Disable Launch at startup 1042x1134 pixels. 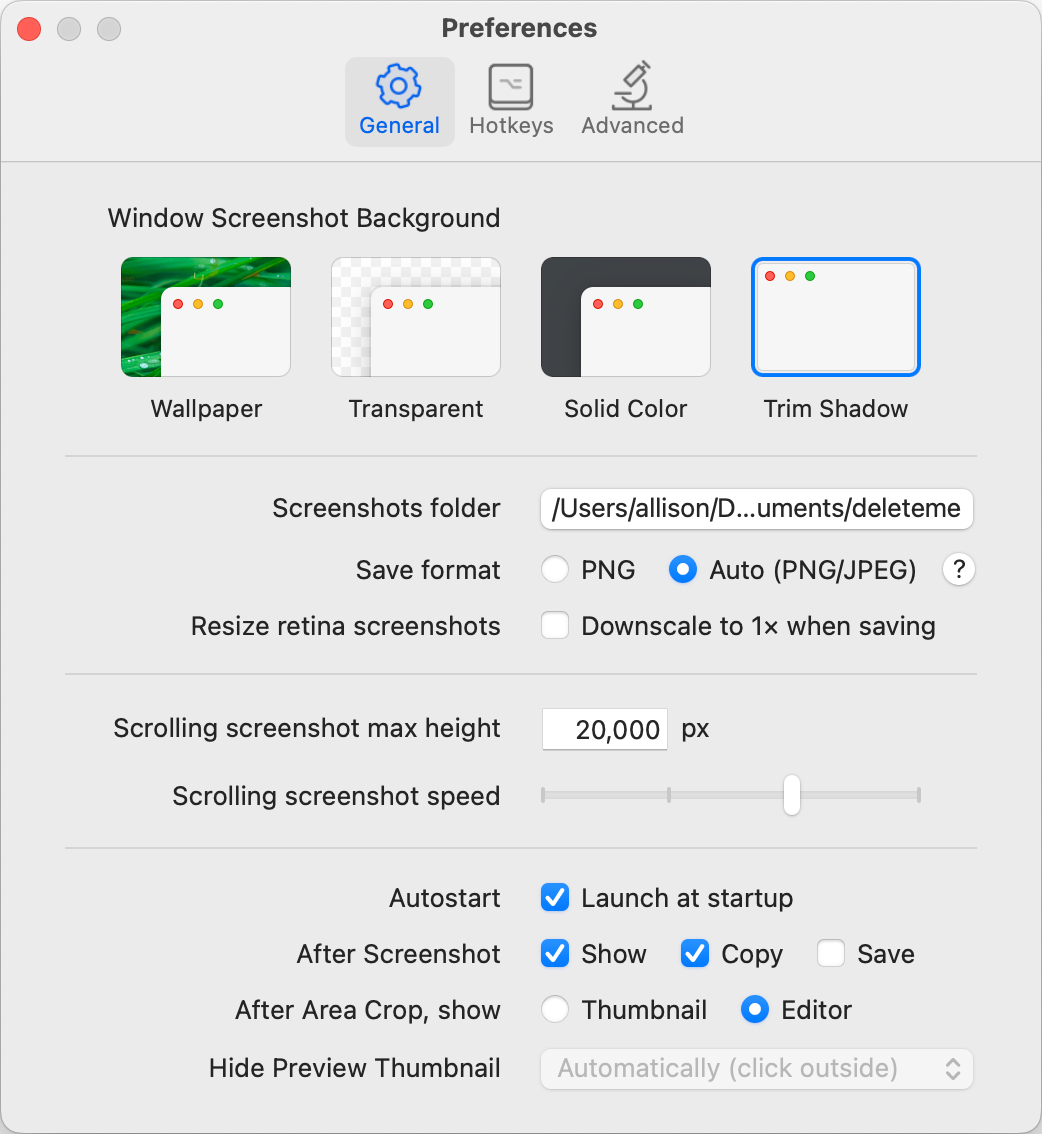(x=555, y=898)
